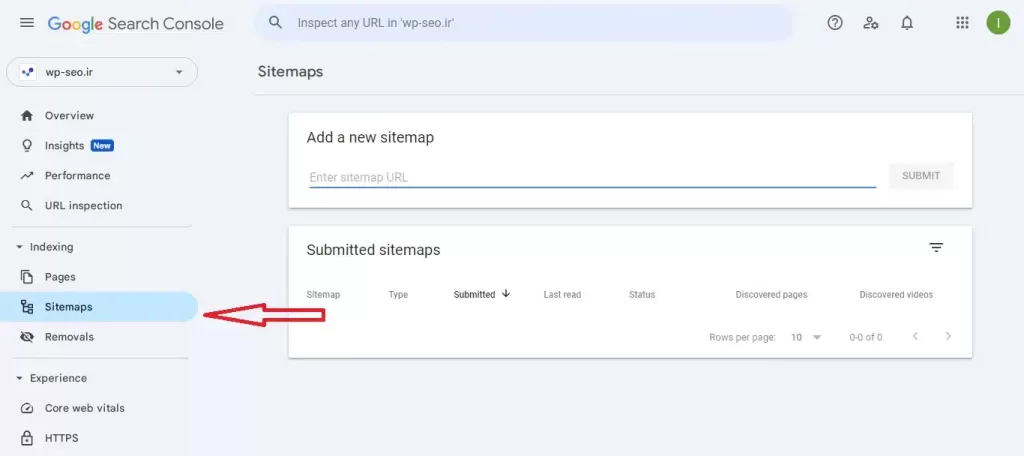Open the user settings people icon
The width and height of the screenshot is (1024, 456).
coord(871,23)
